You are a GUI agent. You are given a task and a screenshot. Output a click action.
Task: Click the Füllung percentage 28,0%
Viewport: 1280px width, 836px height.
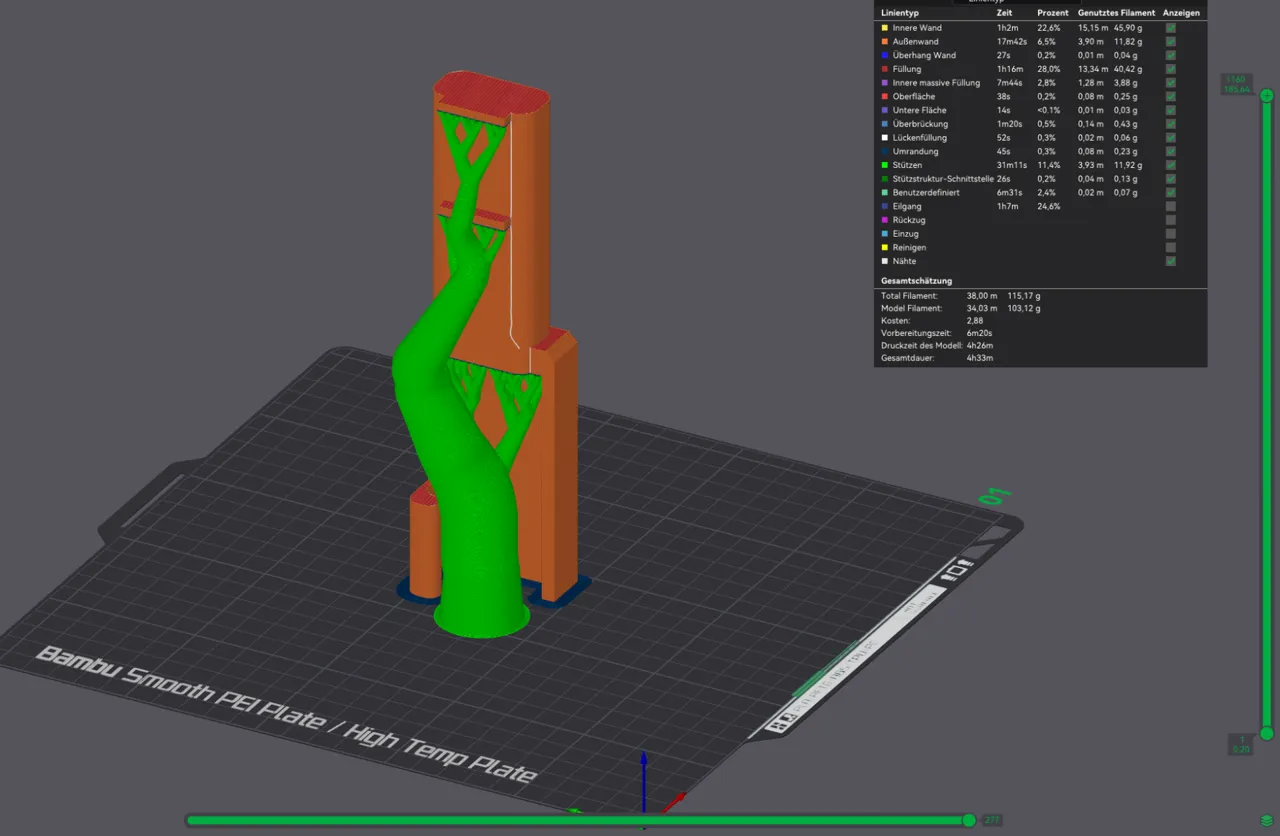click(1048, 69)
